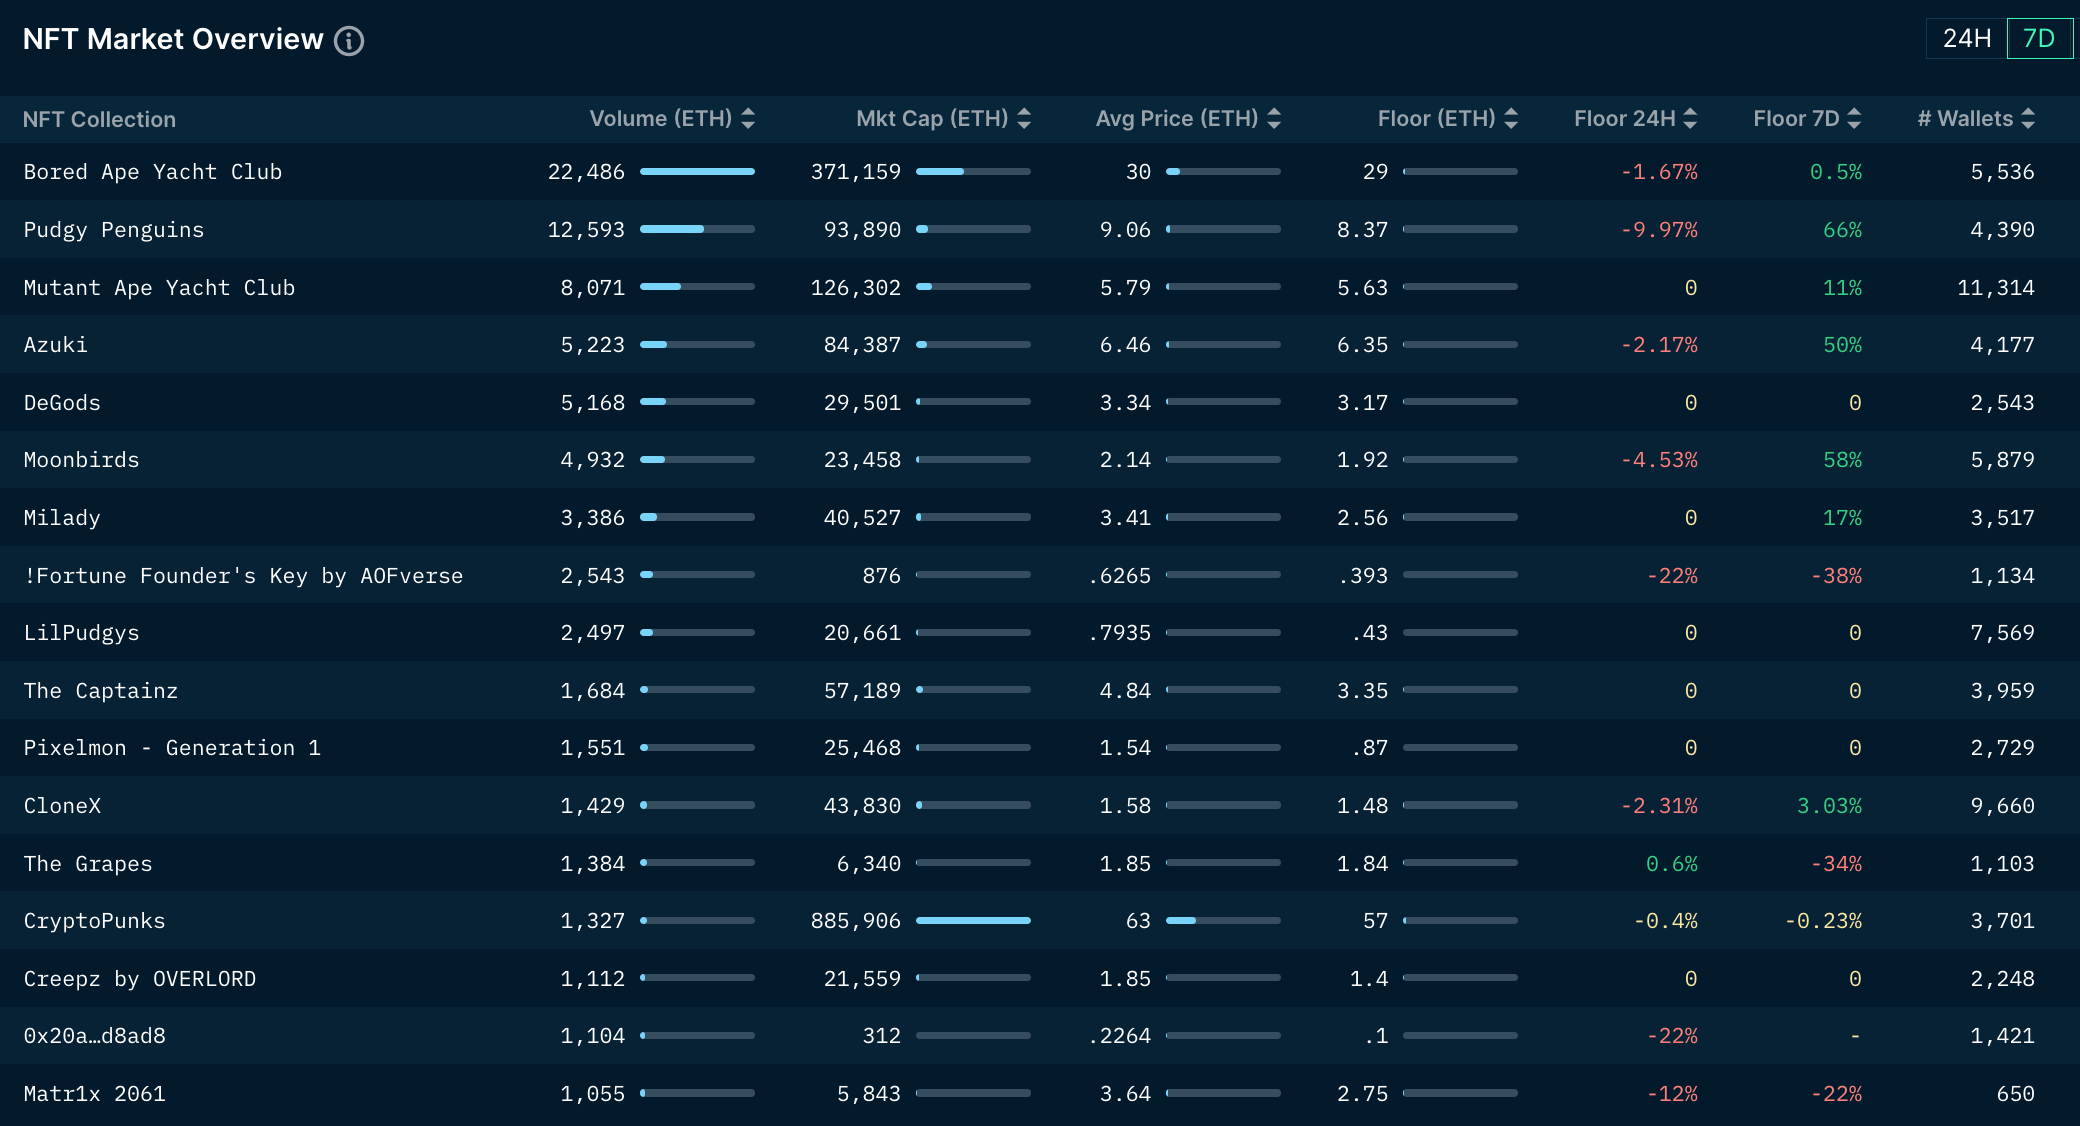Sort by # Wallets arrows
The width and height of the screenshot is (2080, 1126).
click(x=2028, y=119)
